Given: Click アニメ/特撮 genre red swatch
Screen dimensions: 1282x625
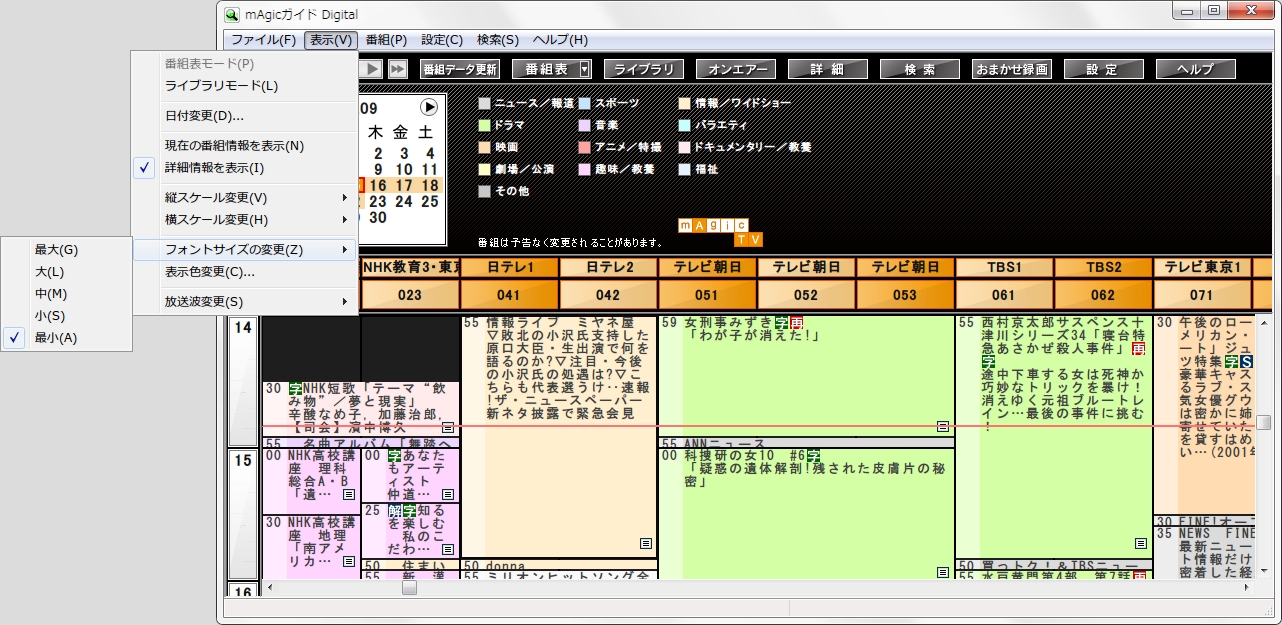Looking at the screenshot, I should (585, 147).
